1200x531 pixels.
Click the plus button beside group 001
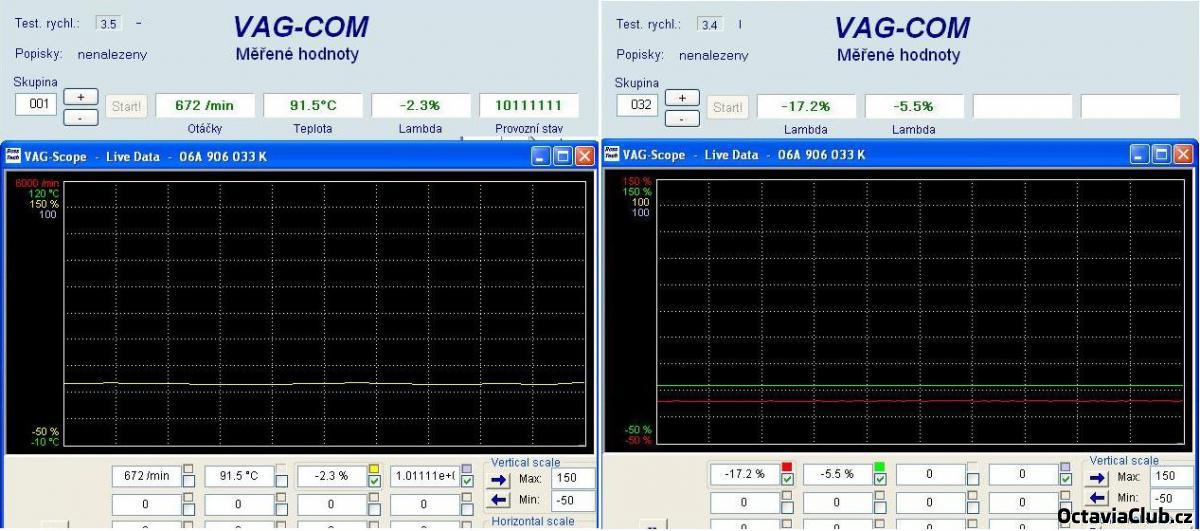(x=81, y=96)
